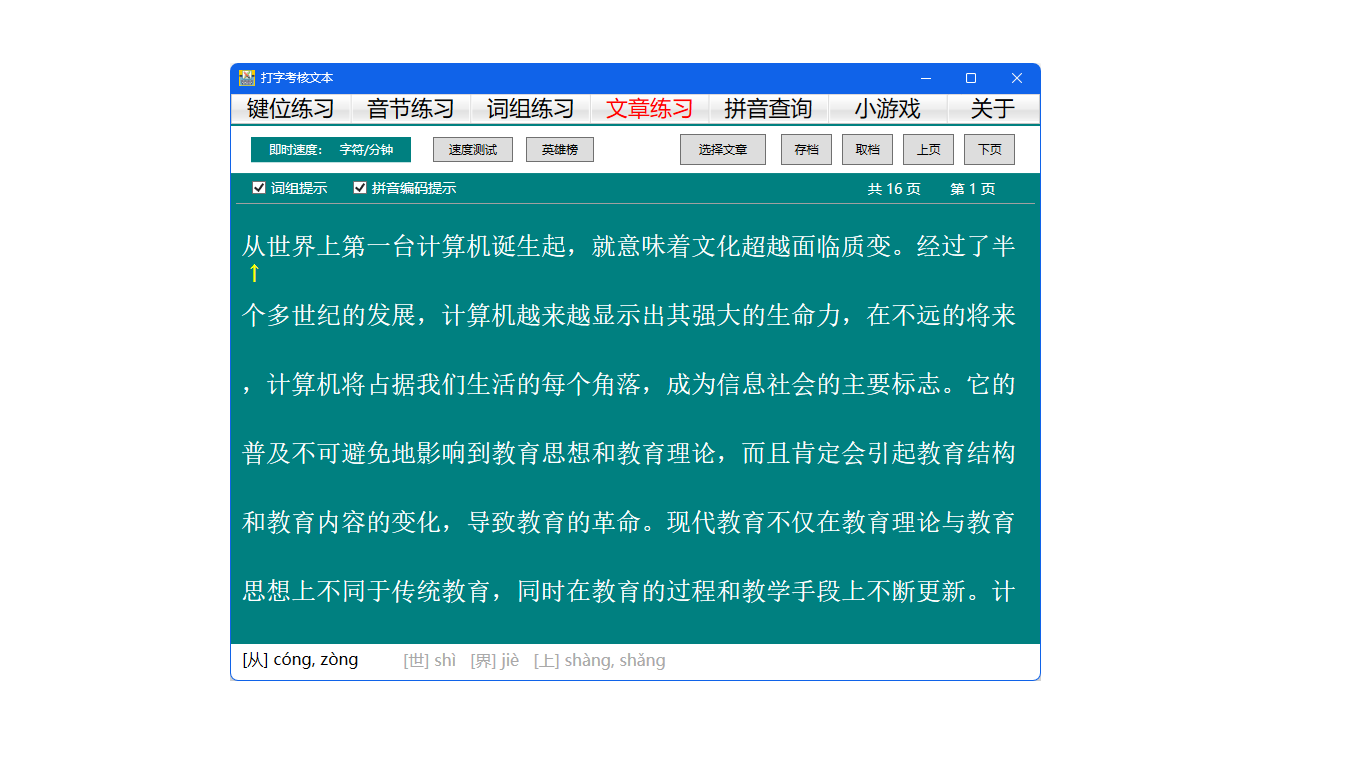Click the text line starting with 和教育内容的变化
This screenshot has width=1366, height=768.
coord(629,523)
